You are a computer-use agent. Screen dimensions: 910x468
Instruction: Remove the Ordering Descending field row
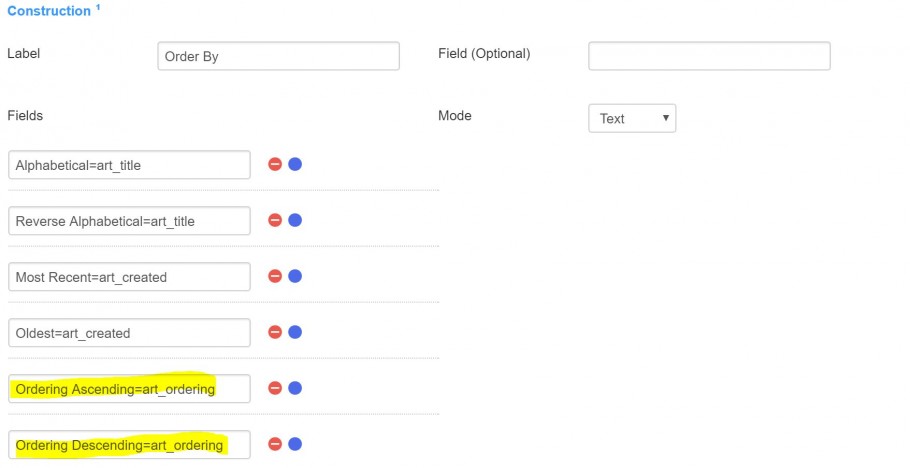275,444
